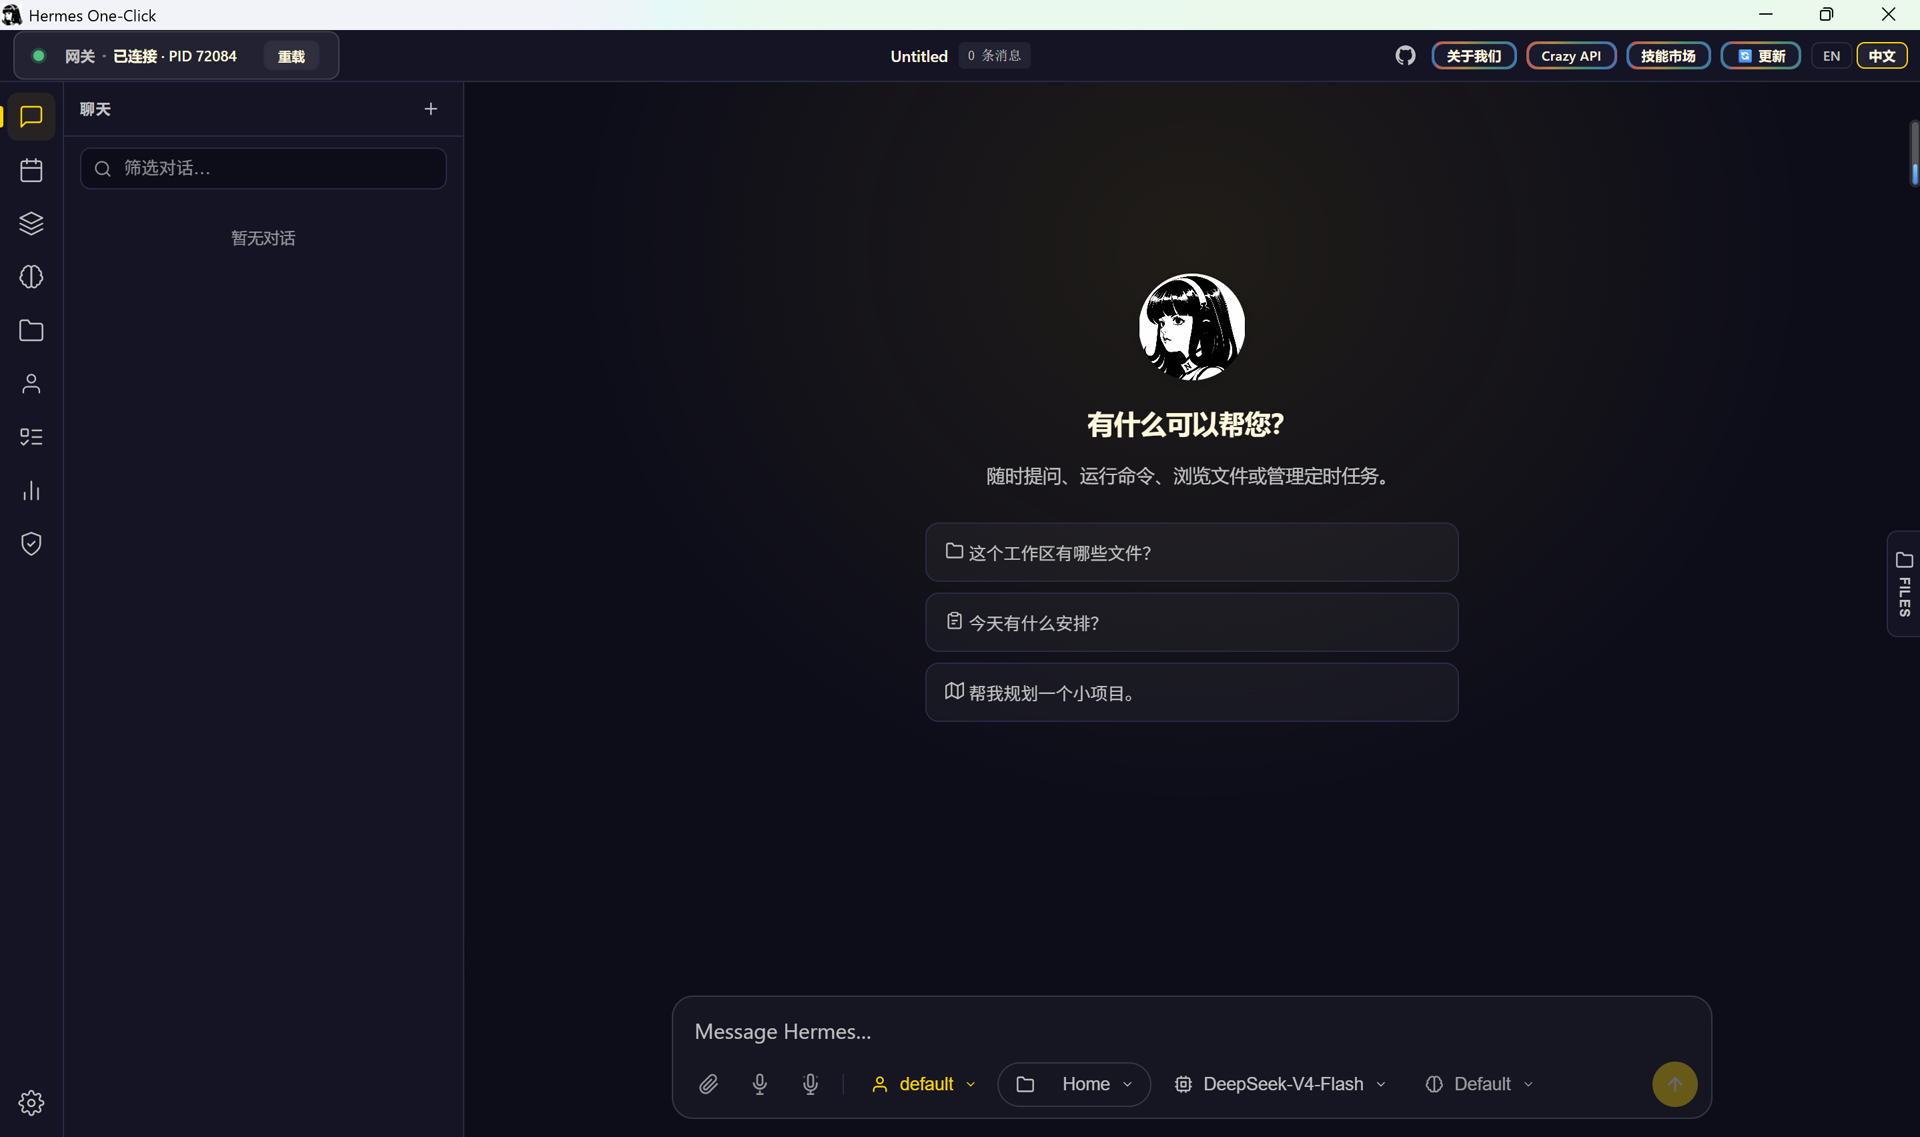Open 技能市场 skill market
The height and width of the screenshot is (1137, 1920).
pos(1668,56)
